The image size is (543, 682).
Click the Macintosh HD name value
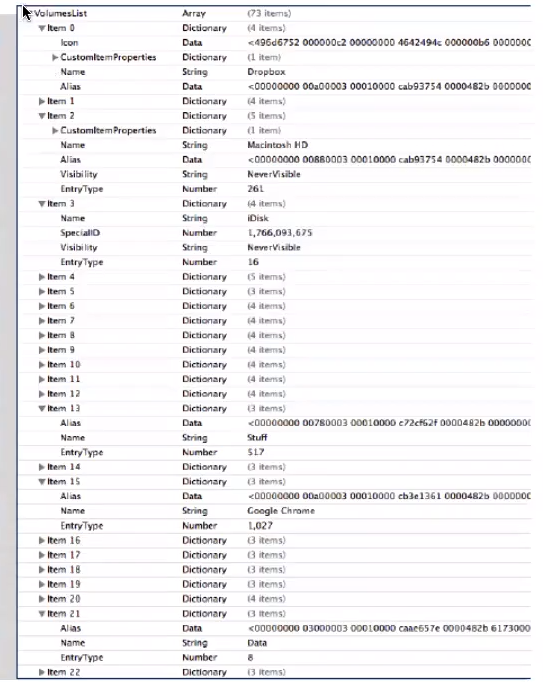pyautogui.click(x=278, y=145)
